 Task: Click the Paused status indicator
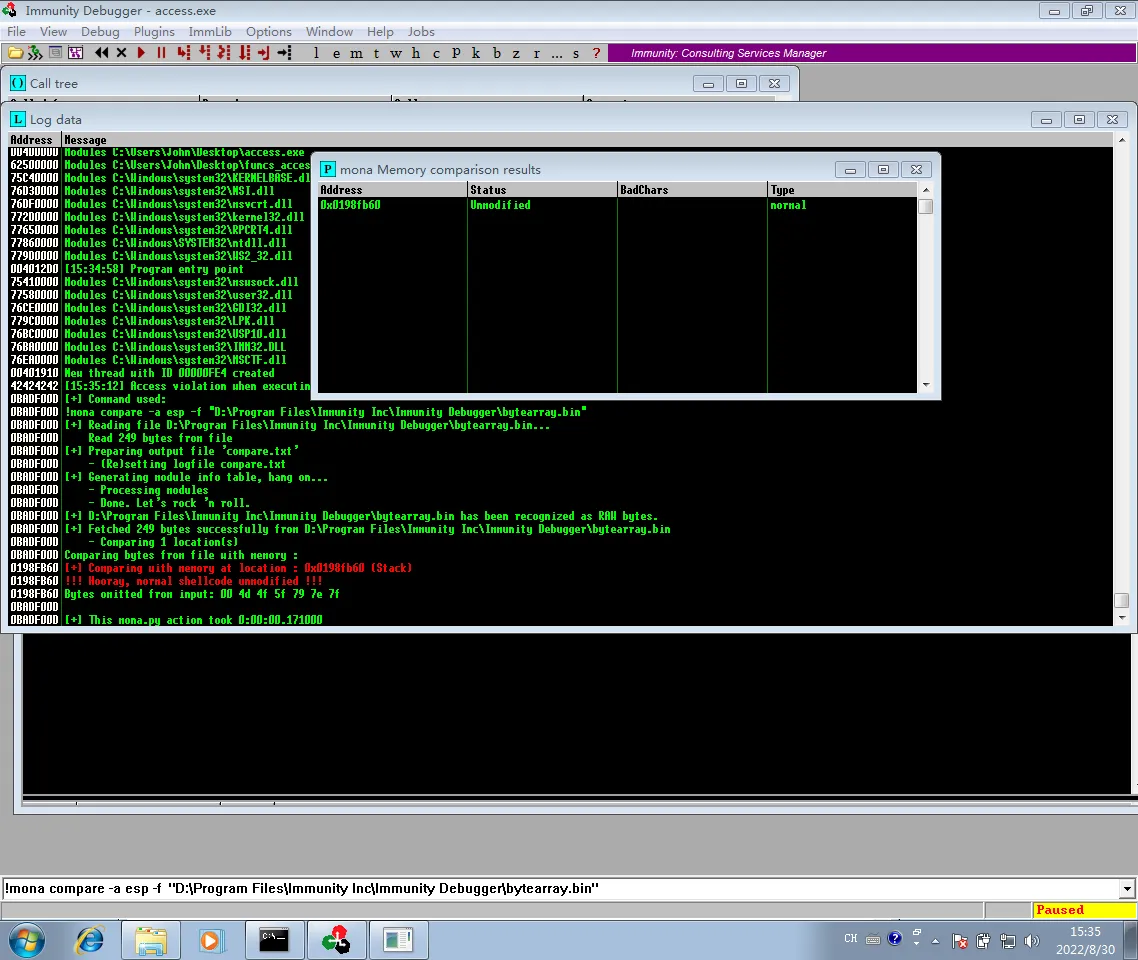[x=1085, y=910]
